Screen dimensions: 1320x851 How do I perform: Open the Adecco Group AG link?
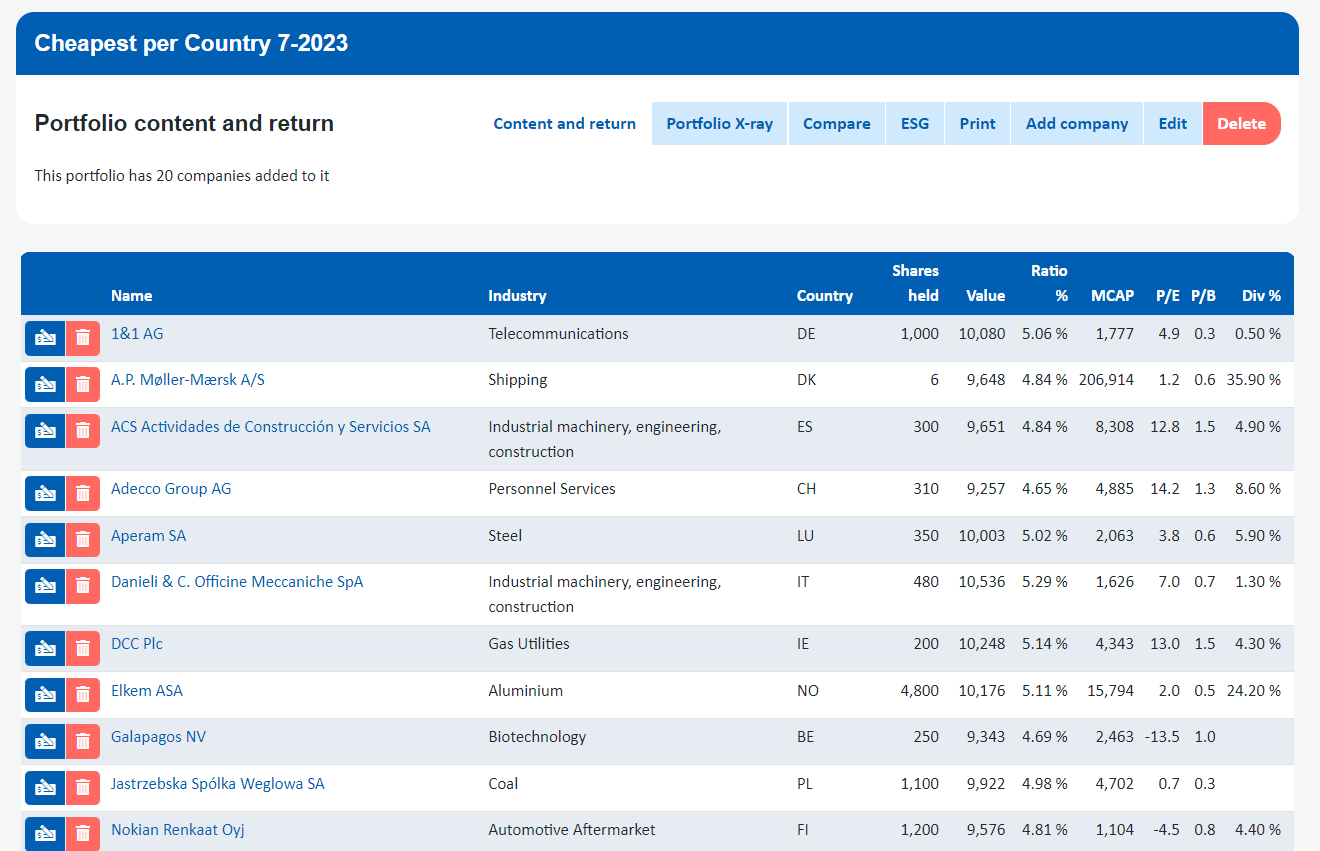[171, 489]
